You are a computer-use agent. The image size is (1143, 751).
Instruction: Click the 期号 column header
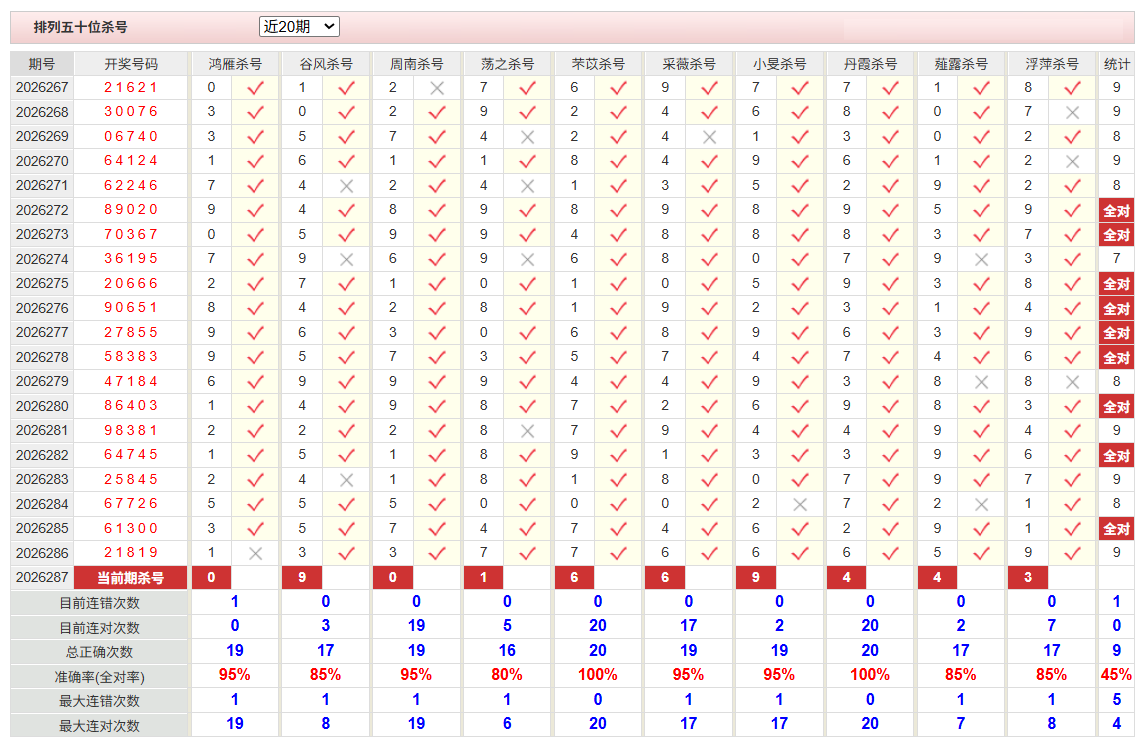coord(42,64)
